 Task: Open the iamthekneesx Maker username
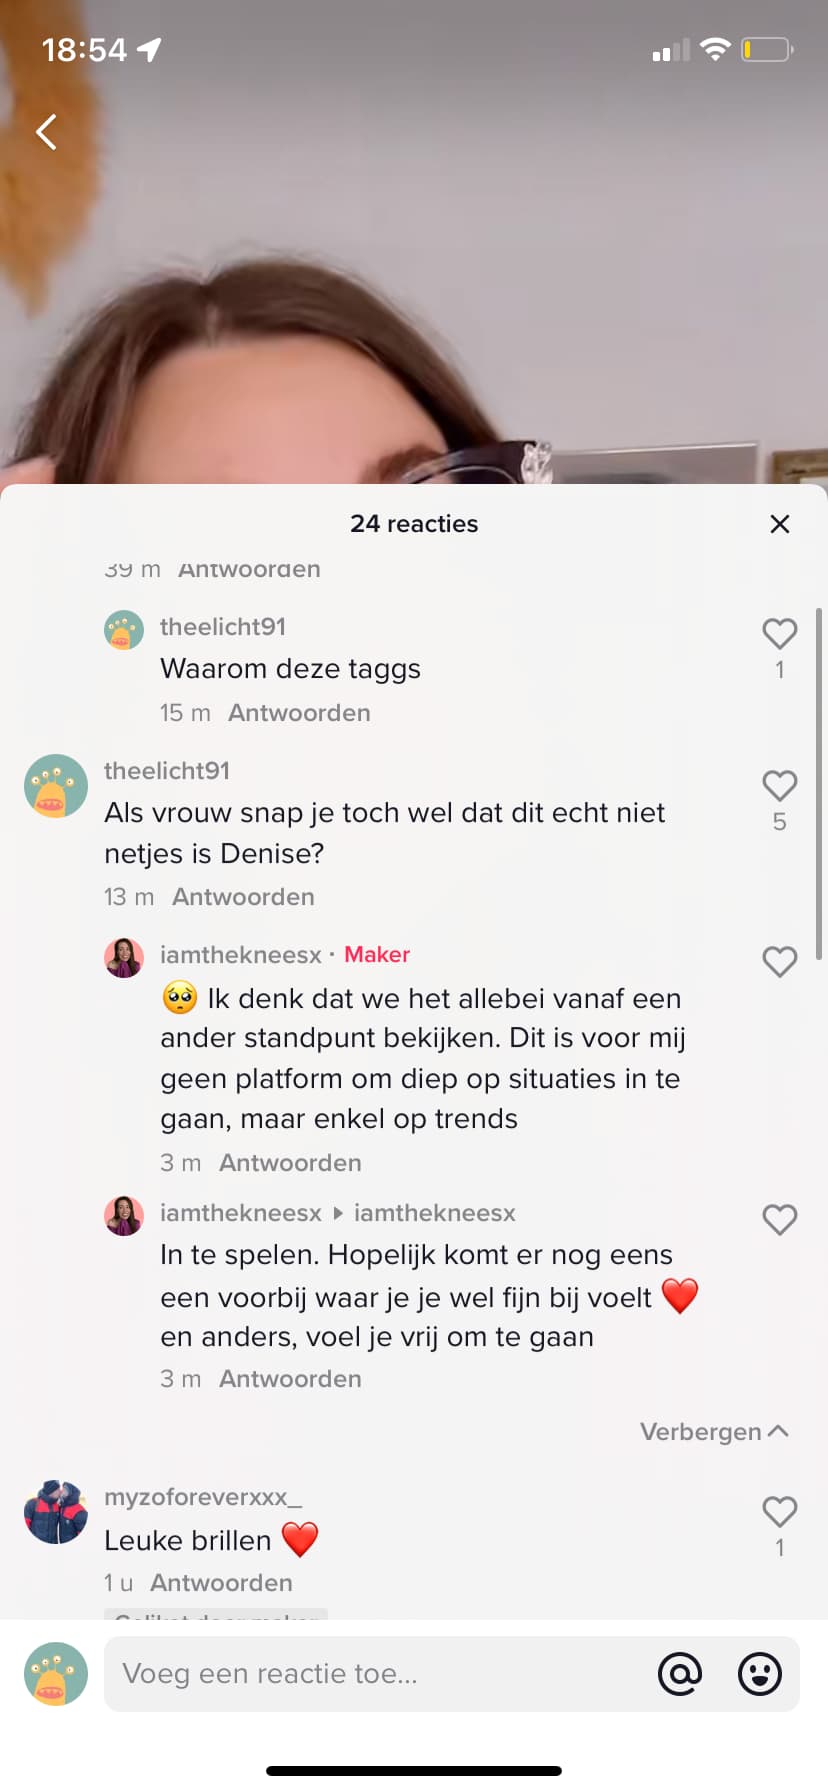[x=241, y=955]
